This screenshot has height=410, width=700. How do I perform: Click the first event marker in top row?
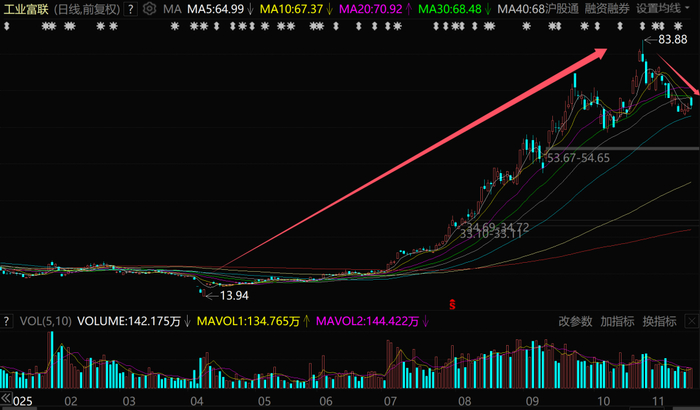(7, 26)
